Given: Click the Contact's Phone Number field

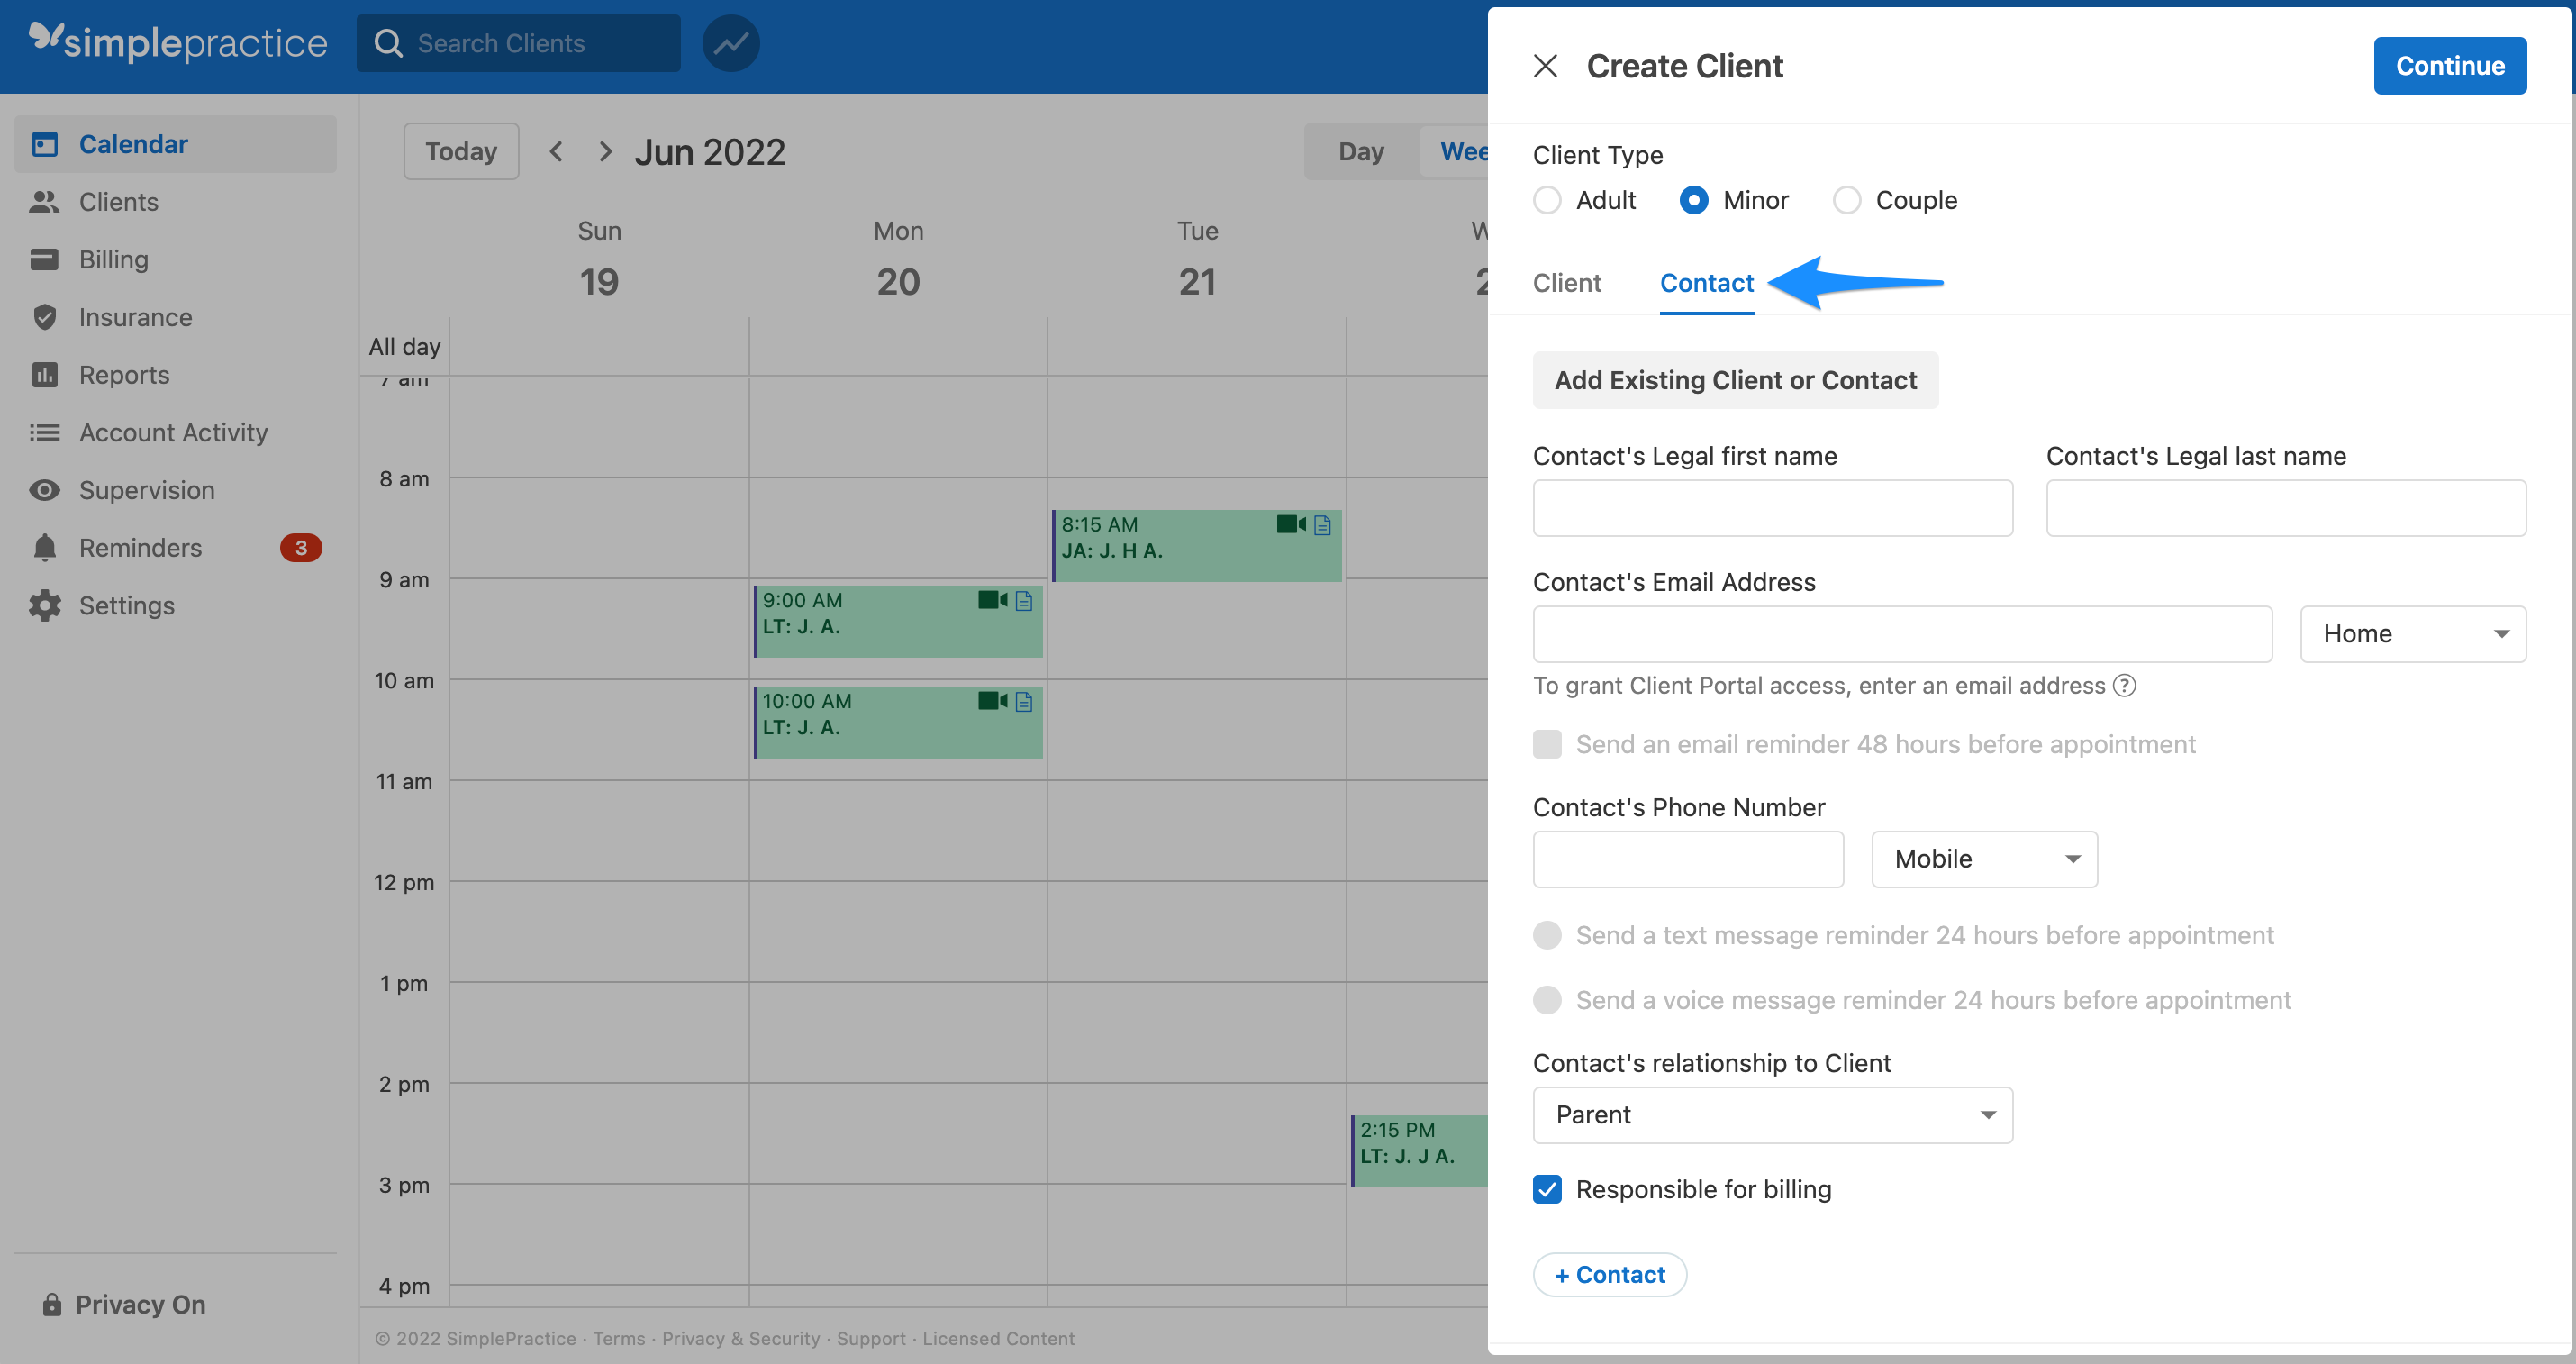Looking at the screenshot, I should click(x=1688, y=859).
